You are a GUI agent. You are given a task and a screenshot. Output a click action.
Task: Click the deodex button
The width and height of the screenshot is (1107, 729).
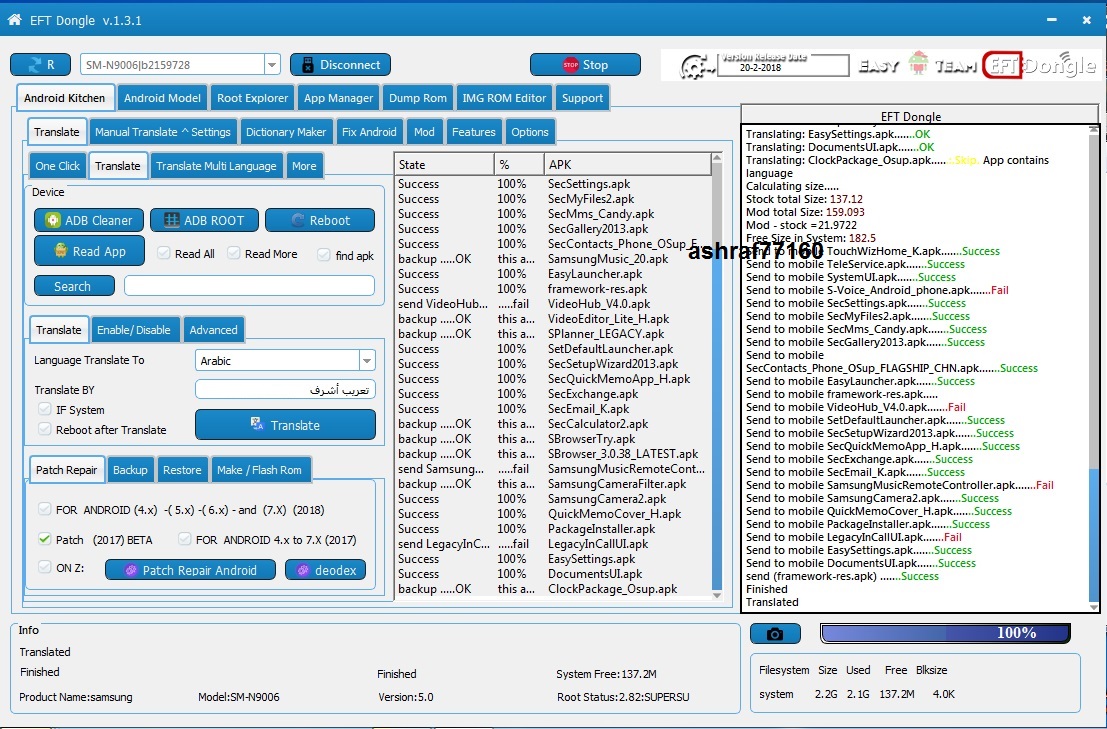click(325, 570)
